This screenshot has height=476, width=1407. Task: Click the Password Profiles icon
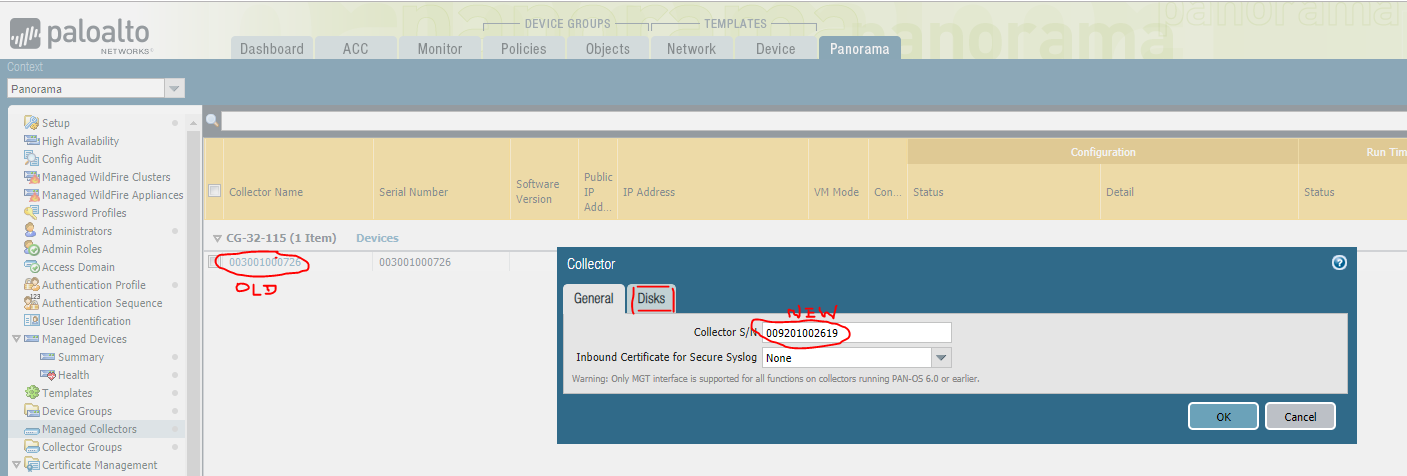point(32,213)
